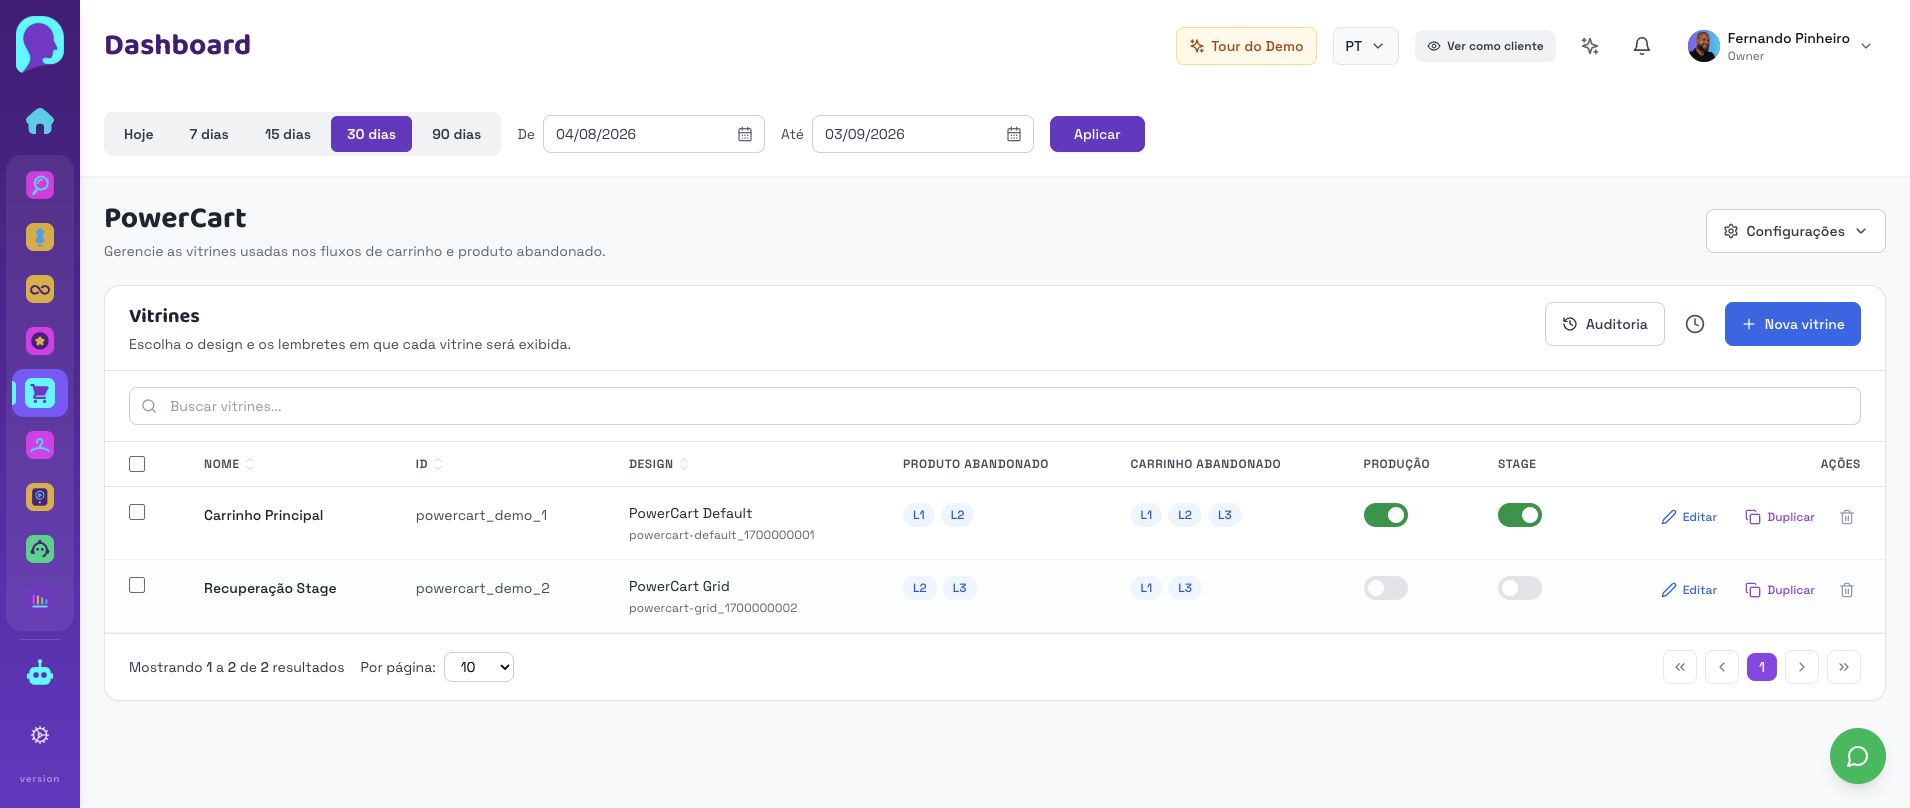The width and height of the screenshot is (1910, 808).
Task: Open the star badge module in sidebar
Action: 40,341
